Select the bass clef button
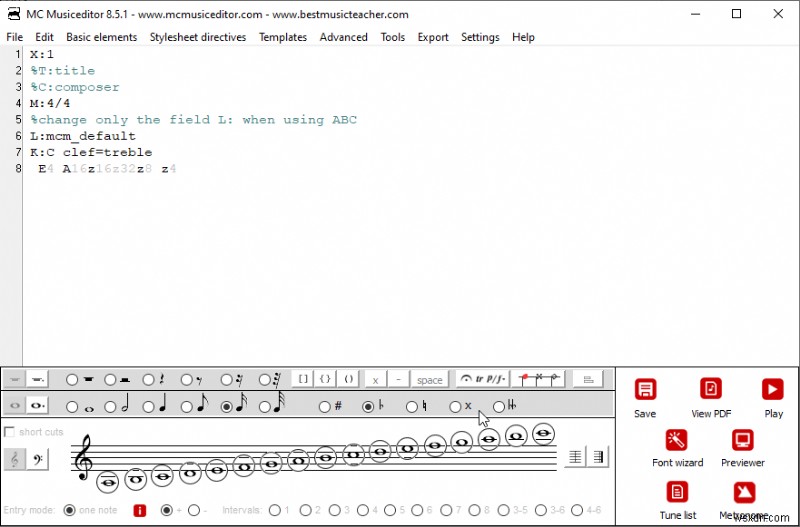The height and width of the screenshot is (527, 800). 37,459
